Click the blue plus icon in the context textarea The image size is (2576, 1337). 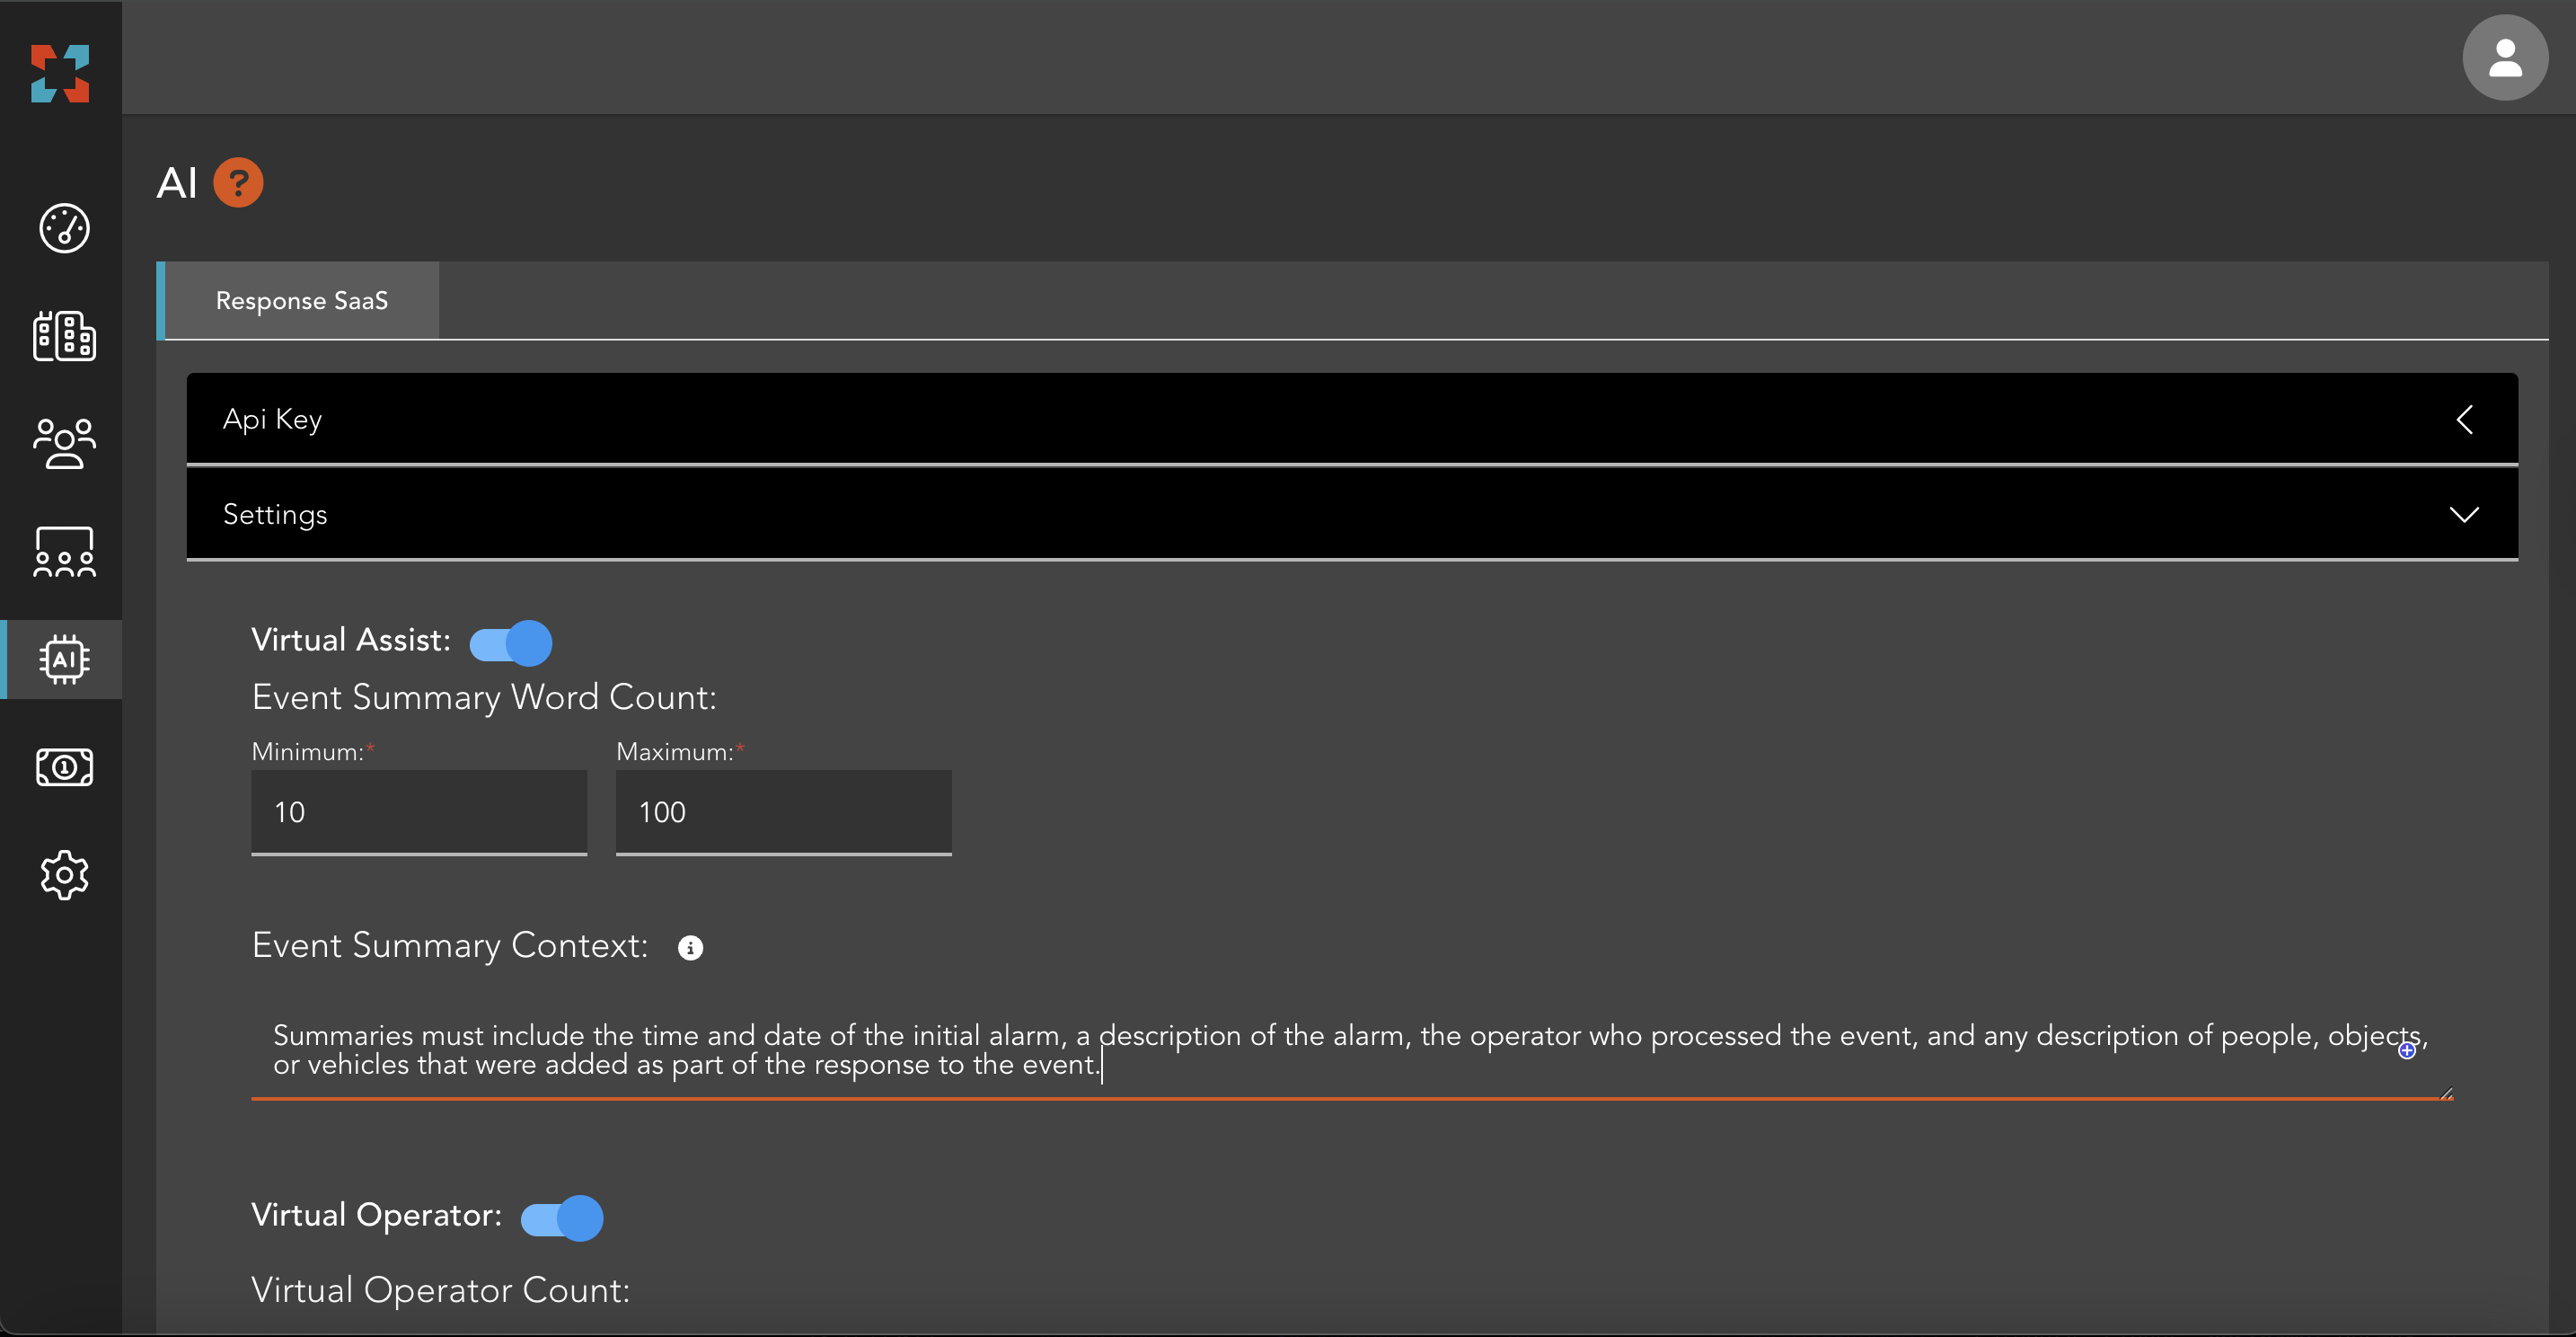(x=2408, y=1050)
